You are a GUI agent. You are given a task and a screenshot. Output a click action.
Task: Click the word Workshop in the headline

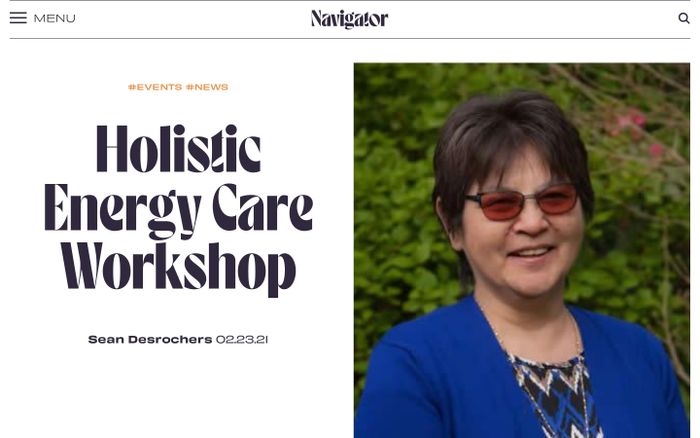178,267
